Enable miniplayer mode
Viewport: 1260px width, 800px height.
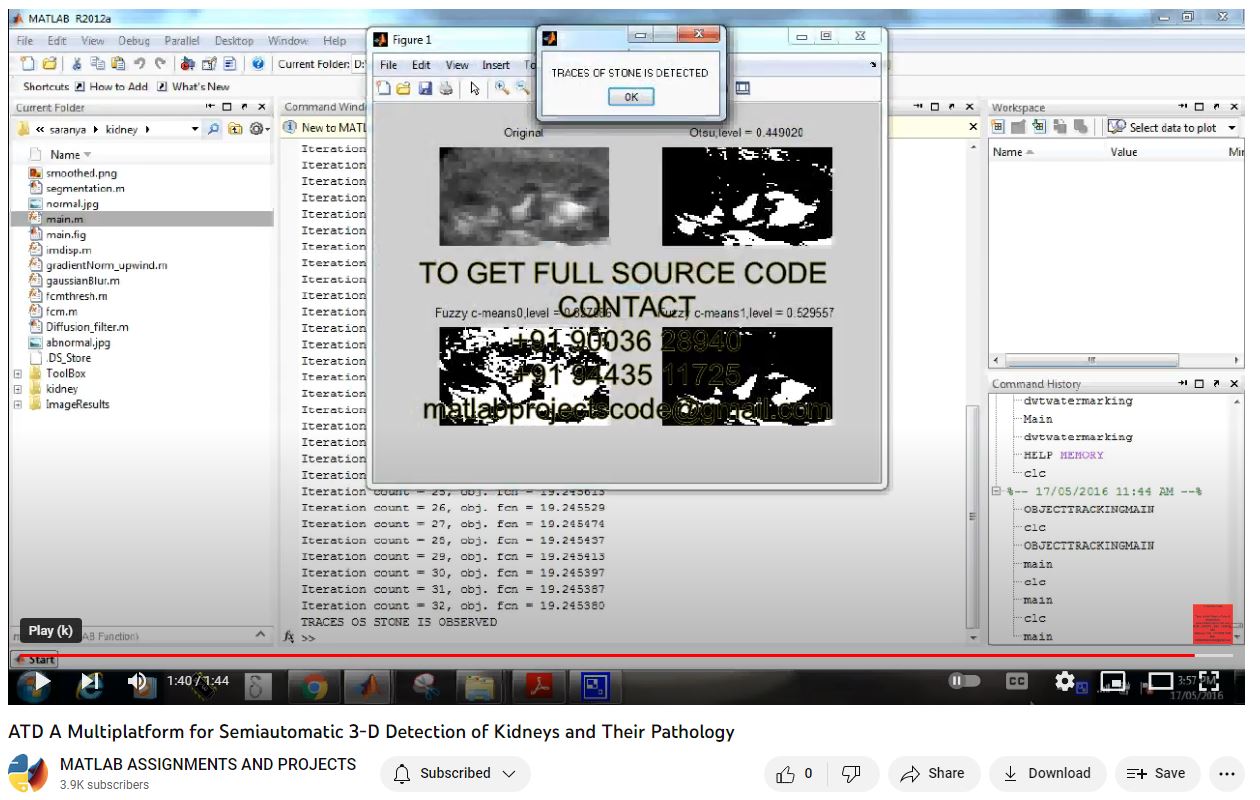coord(1113,682)
